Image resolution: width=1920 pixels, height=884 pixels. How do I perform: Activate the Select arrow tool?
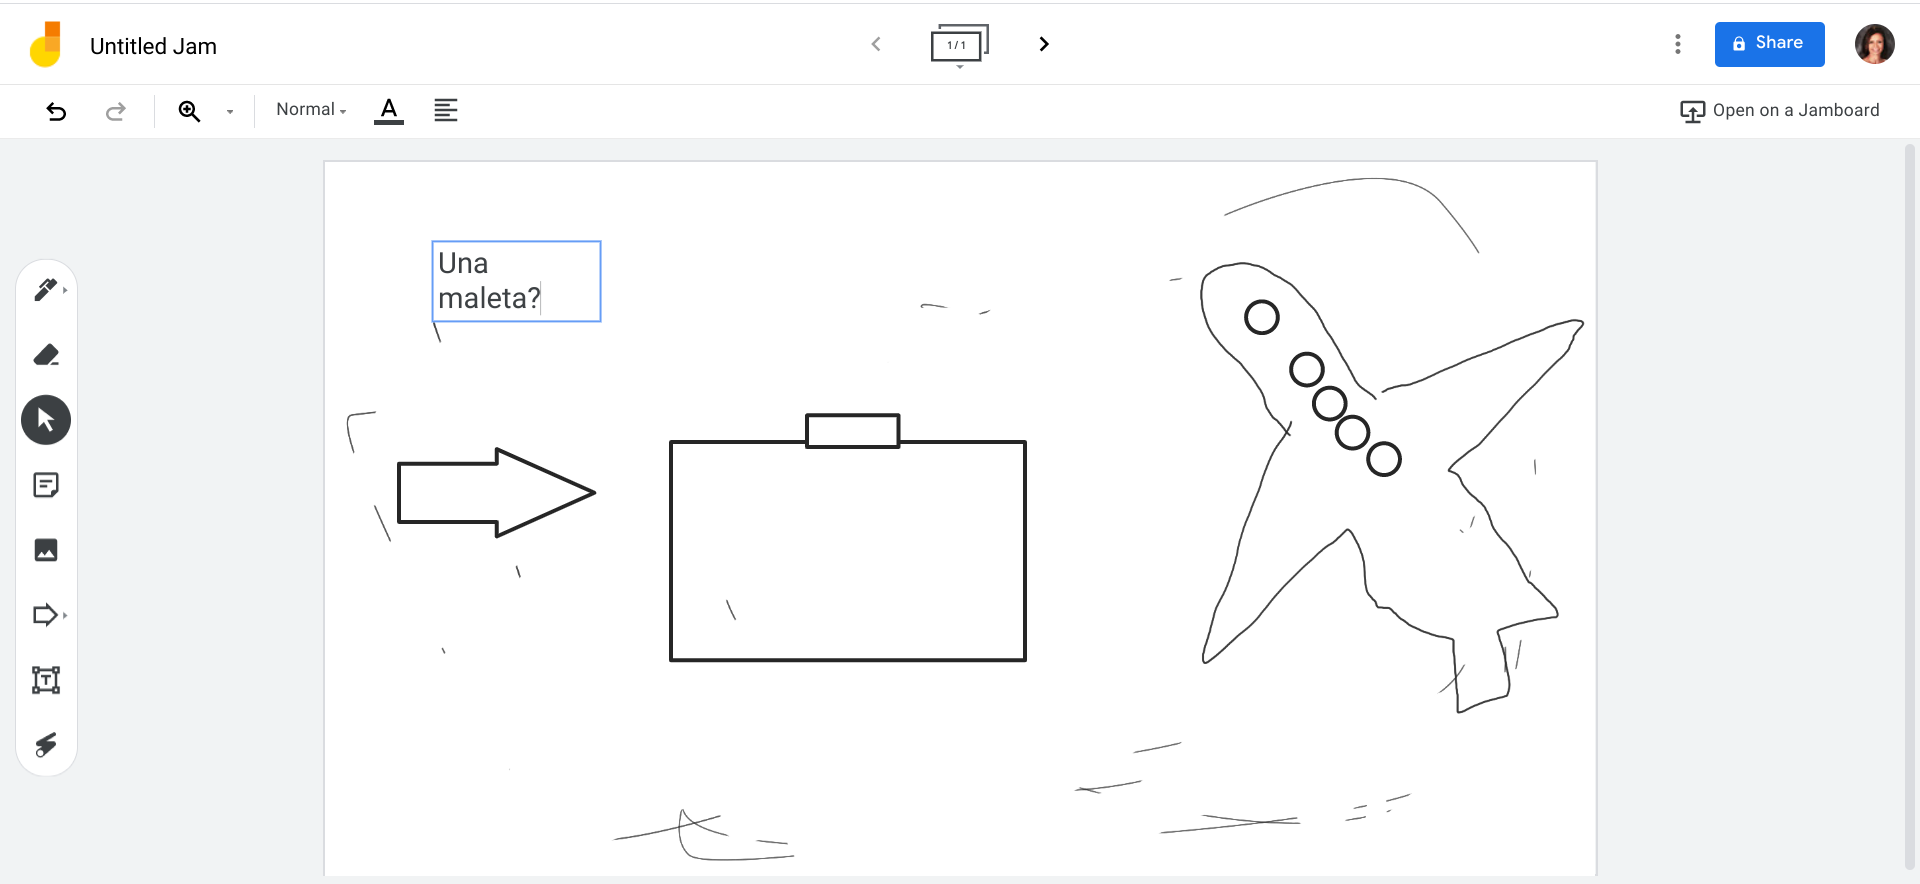pos(46,420)
